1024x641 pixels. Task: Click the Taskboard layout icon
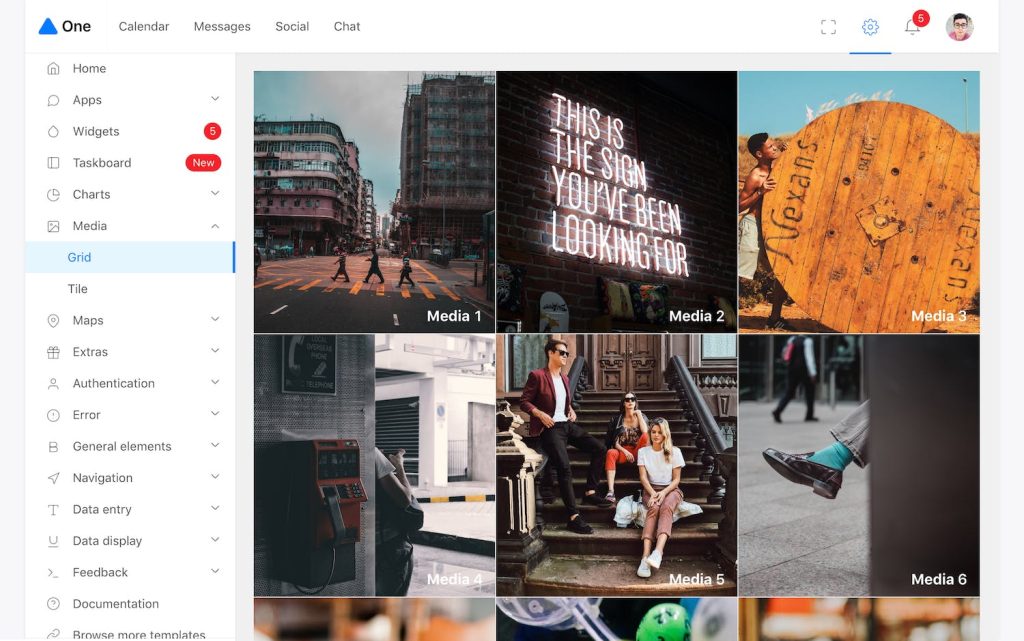54,163
